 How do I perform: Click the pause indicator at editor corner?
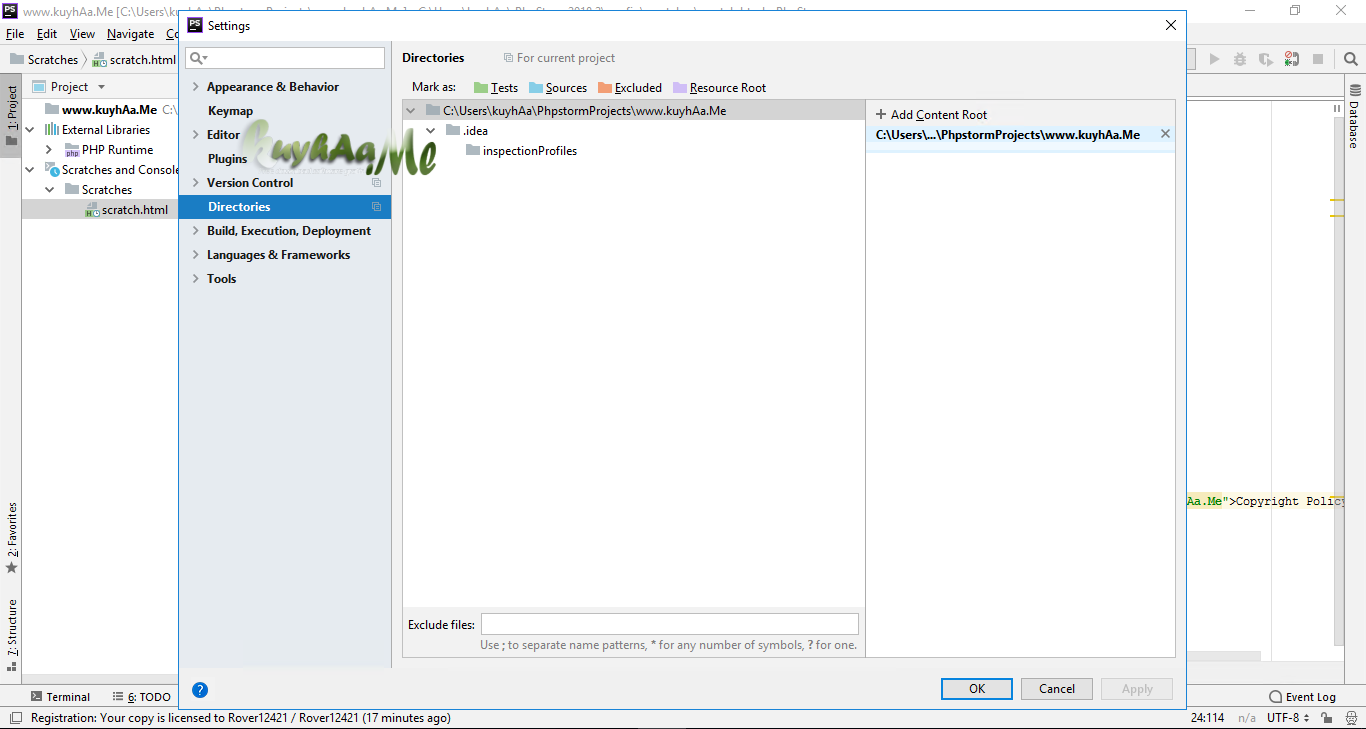[1337, 108]
